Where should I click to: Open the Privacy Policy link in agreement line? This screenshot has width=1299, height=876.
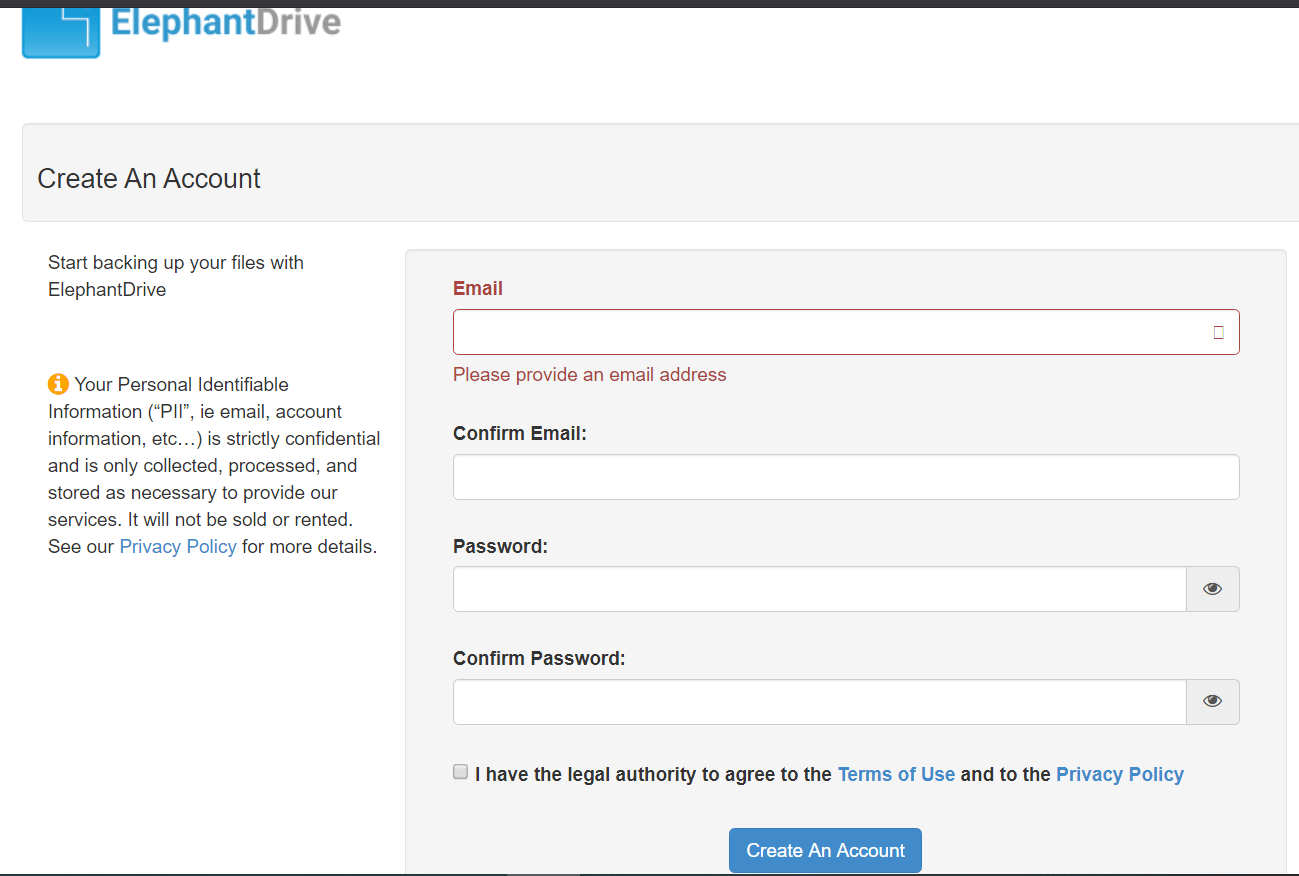click(1119, 774)
